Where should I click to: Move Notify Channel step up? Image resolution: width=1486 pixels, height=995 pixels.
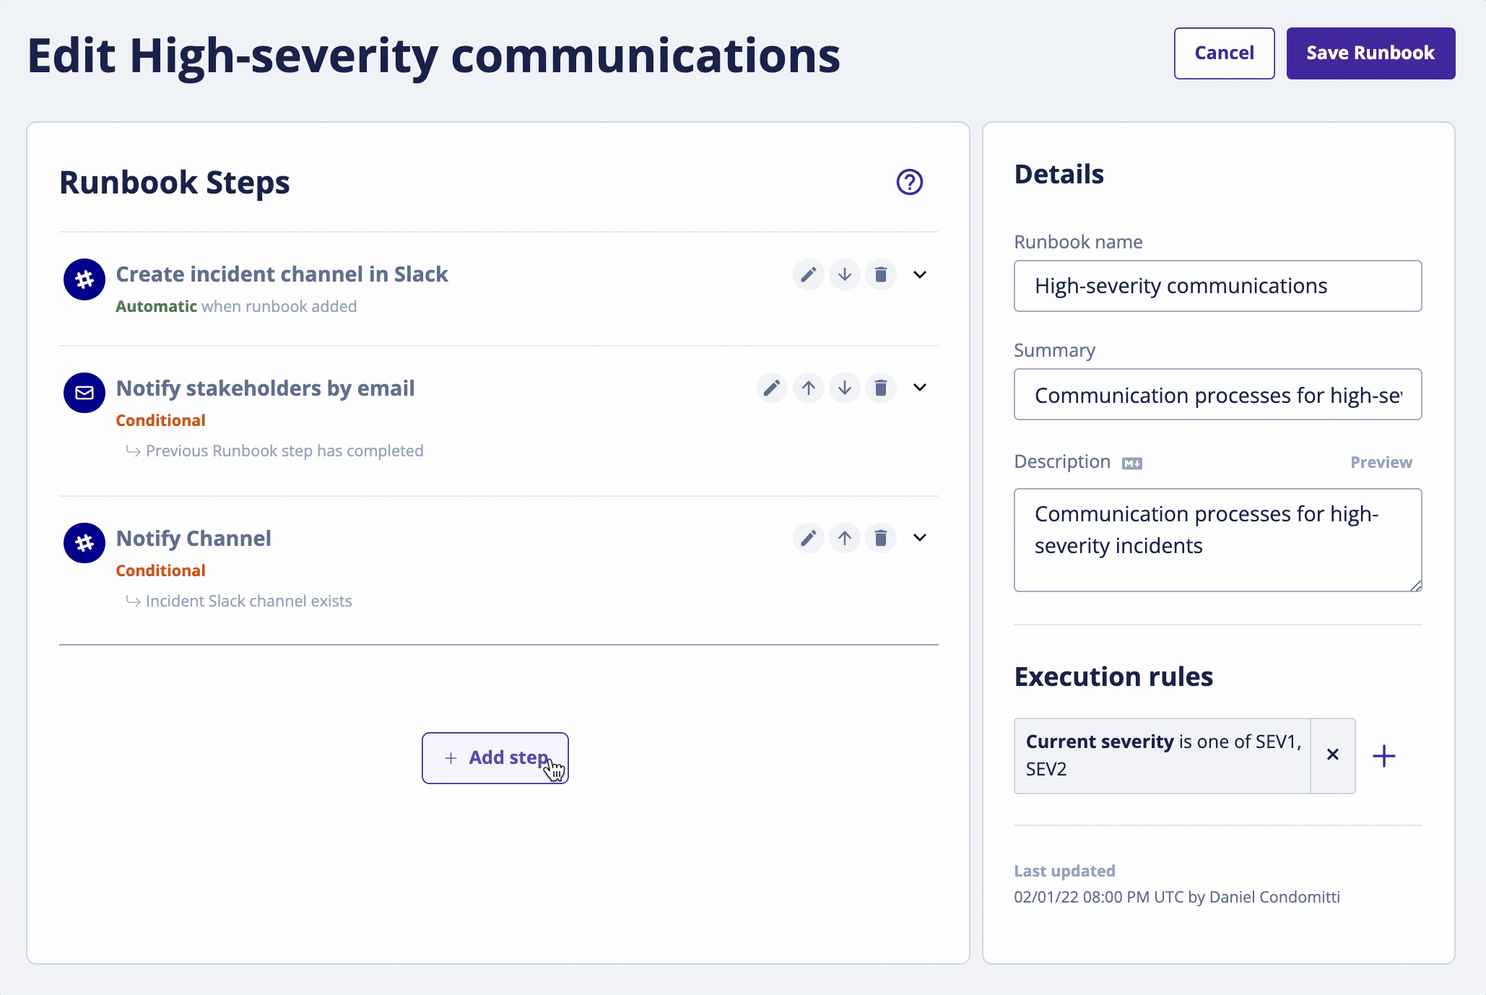pyautogui.click(x=845, y=538)
